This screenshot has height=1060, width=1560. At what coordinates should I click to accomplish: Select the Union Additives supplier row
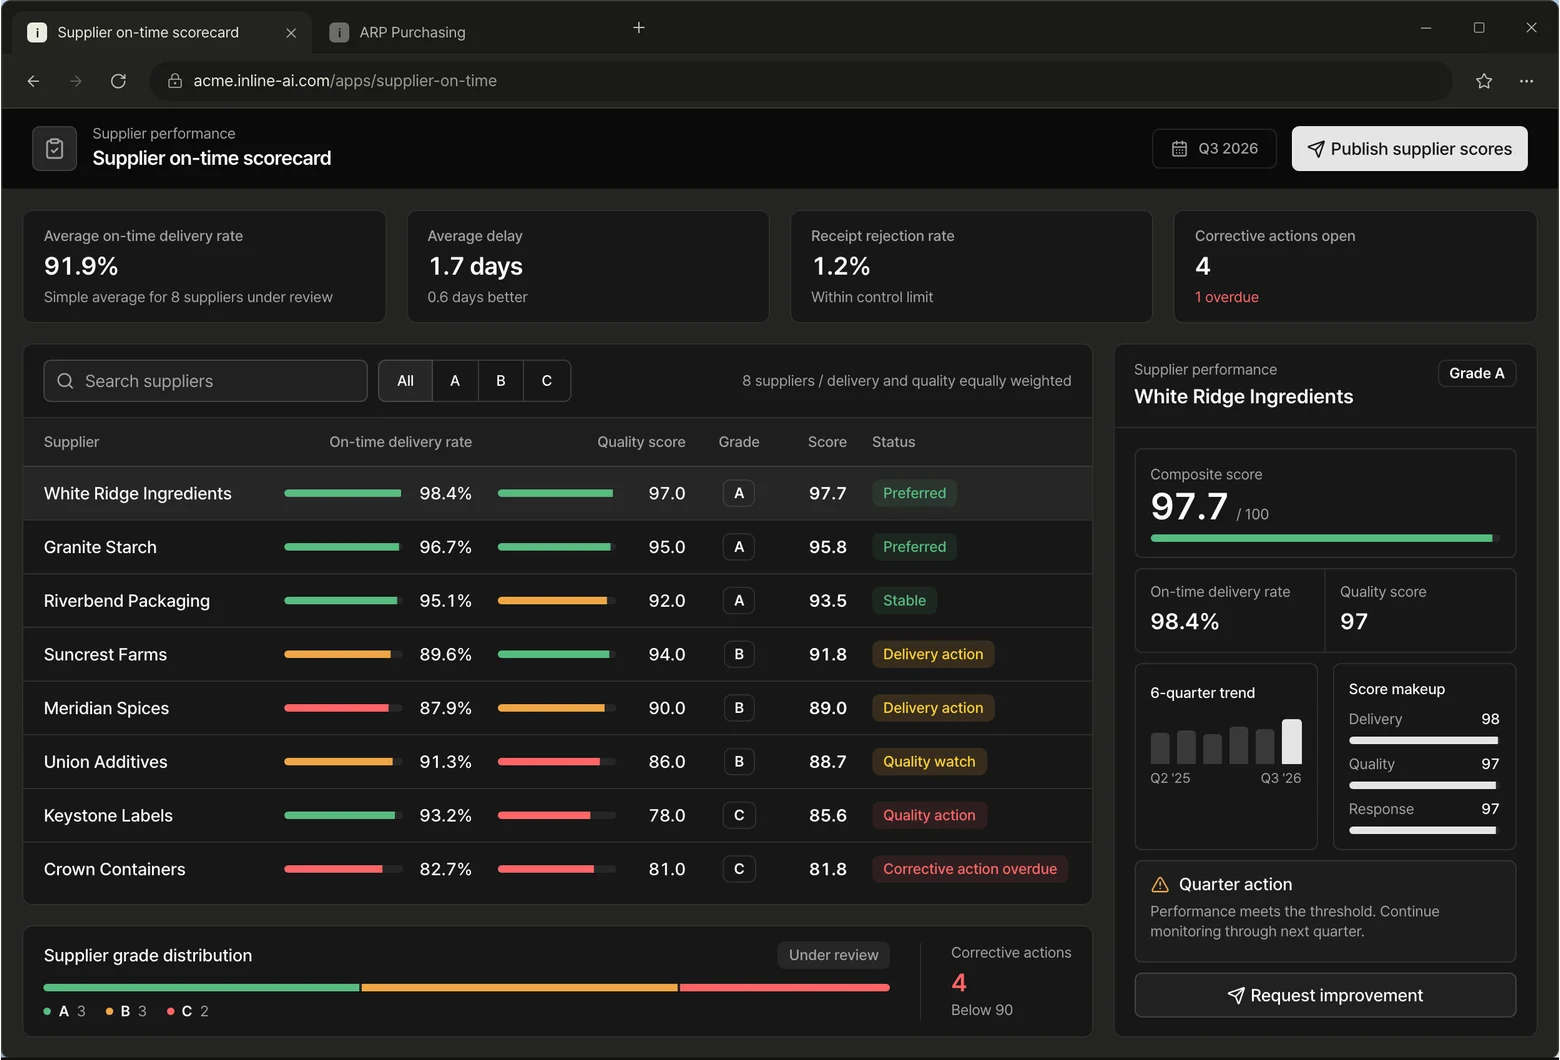click(558, 762)
